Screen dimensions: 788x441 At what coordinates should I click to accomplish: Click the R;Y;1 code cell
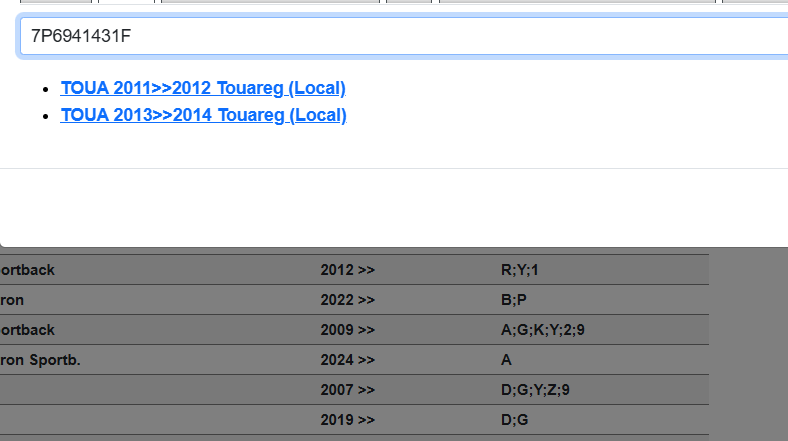point(519,270)
